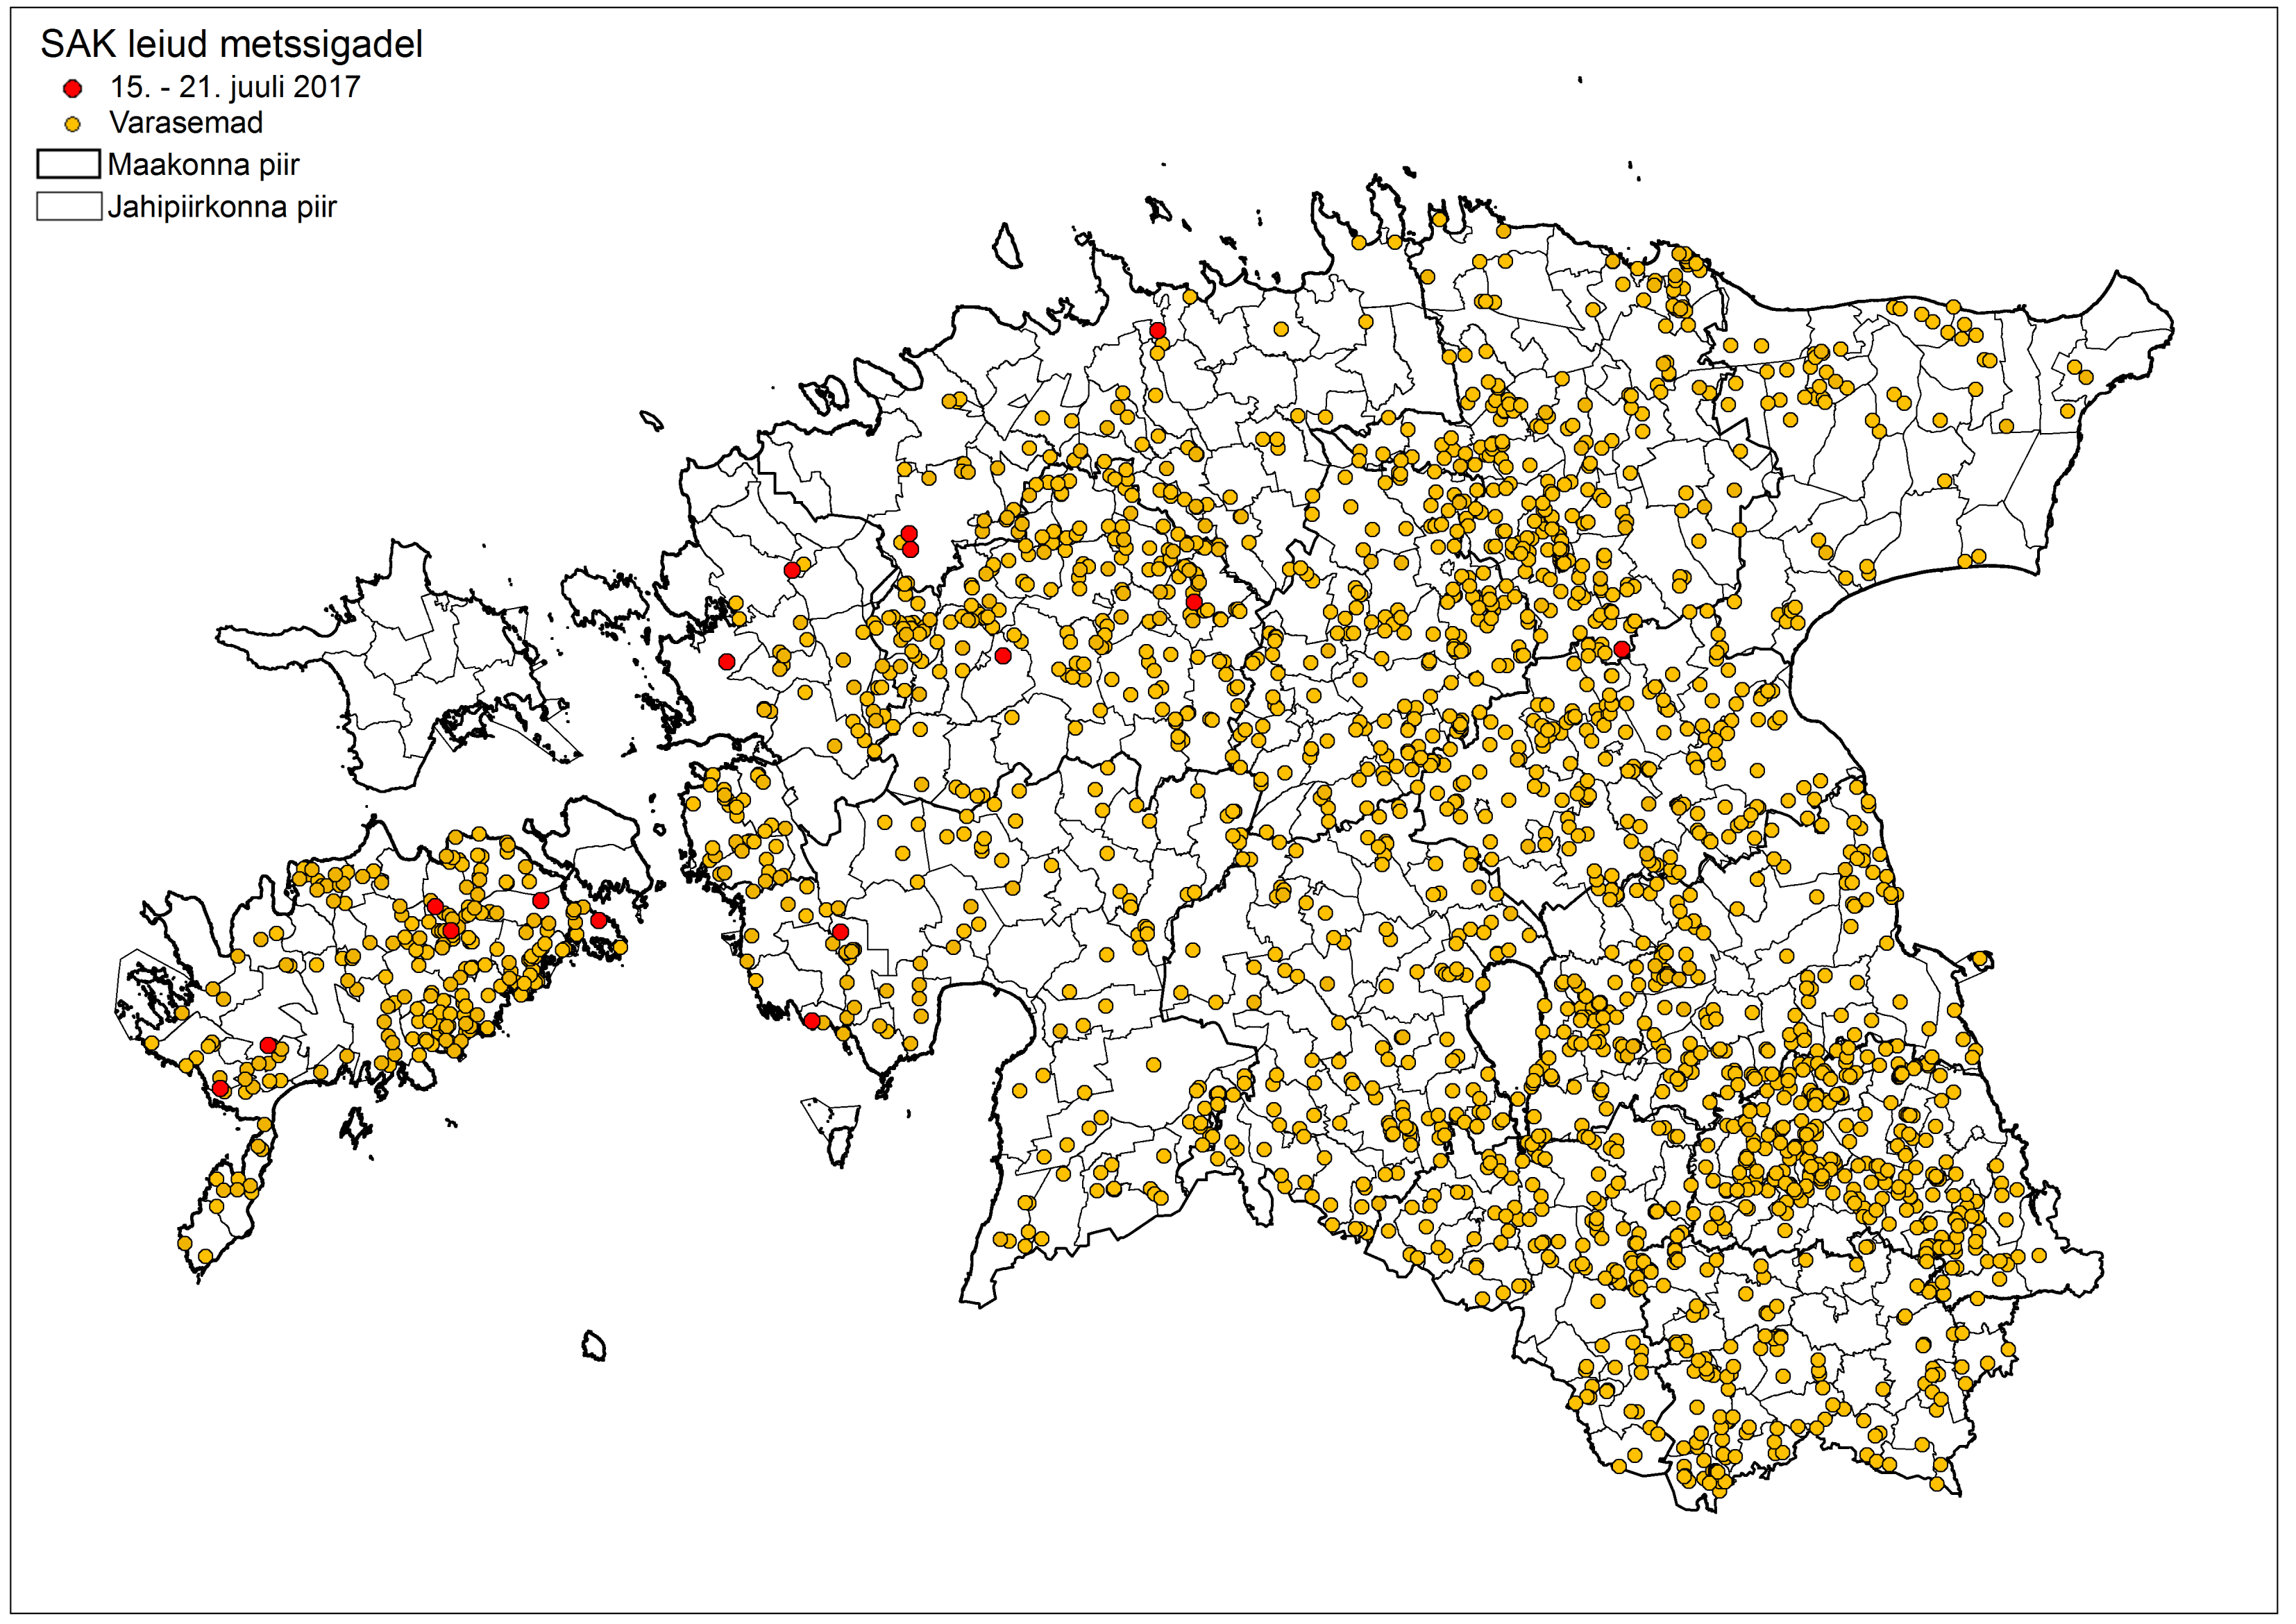The height and width of the screenshot is (1624, 2296).
Task: Click the 'Maakonna piir' legend text
Action: pyautogui.click(x=203, y=165)
